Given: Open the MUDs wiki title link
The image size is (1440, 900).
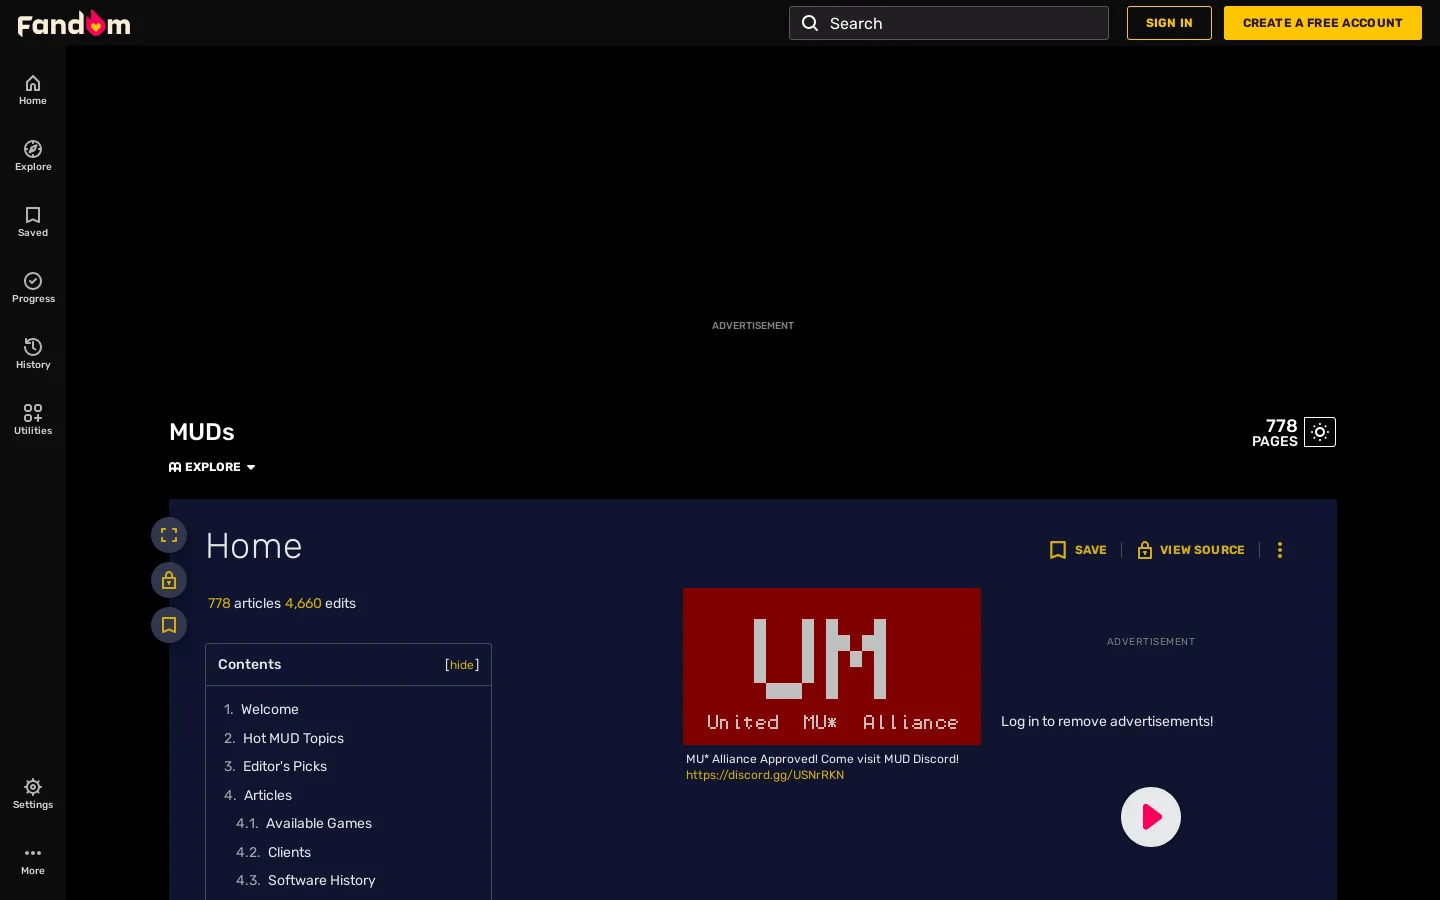Looking at the screenshot, I should pos(202,432).
